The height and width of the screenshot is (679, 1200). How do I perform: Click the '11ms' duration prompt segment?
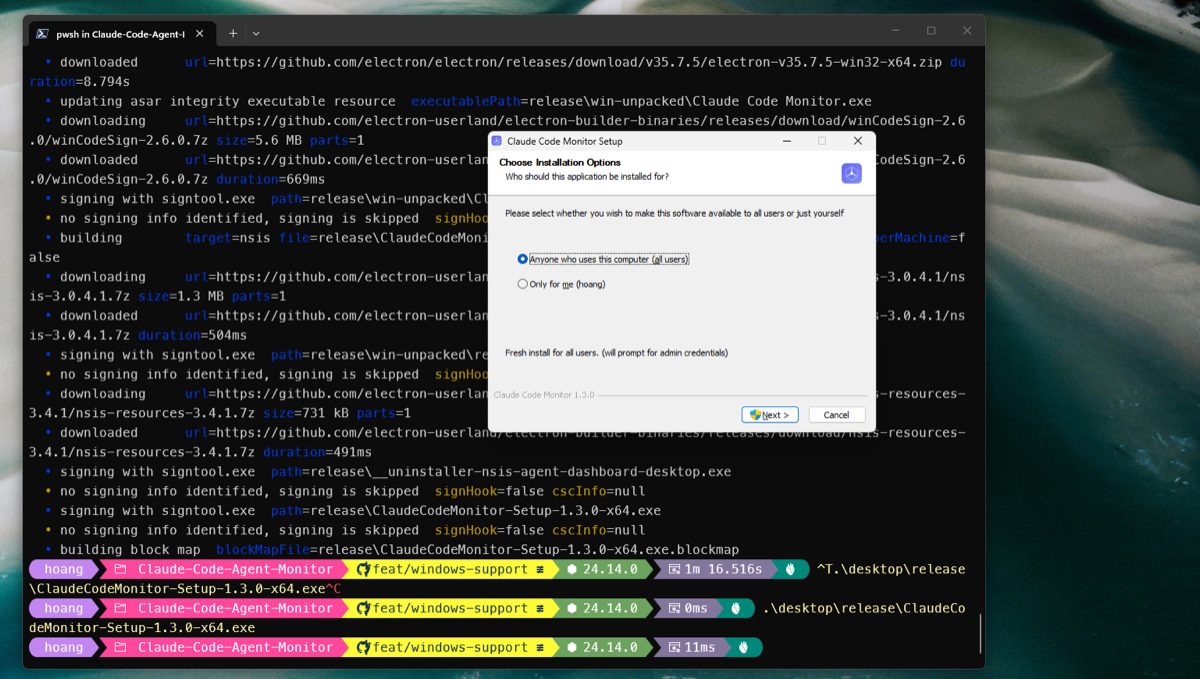(692, 647)
